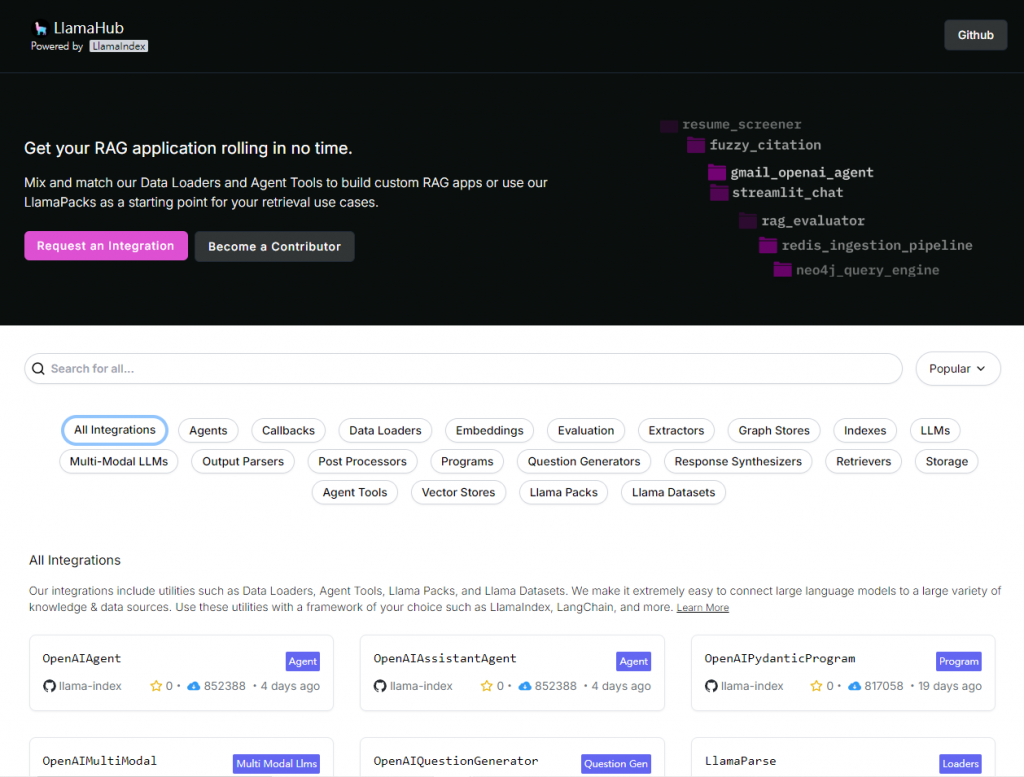Filter by Callbacks category
The height and width of the screenshot is (777, 1024).
coord(289,430)
